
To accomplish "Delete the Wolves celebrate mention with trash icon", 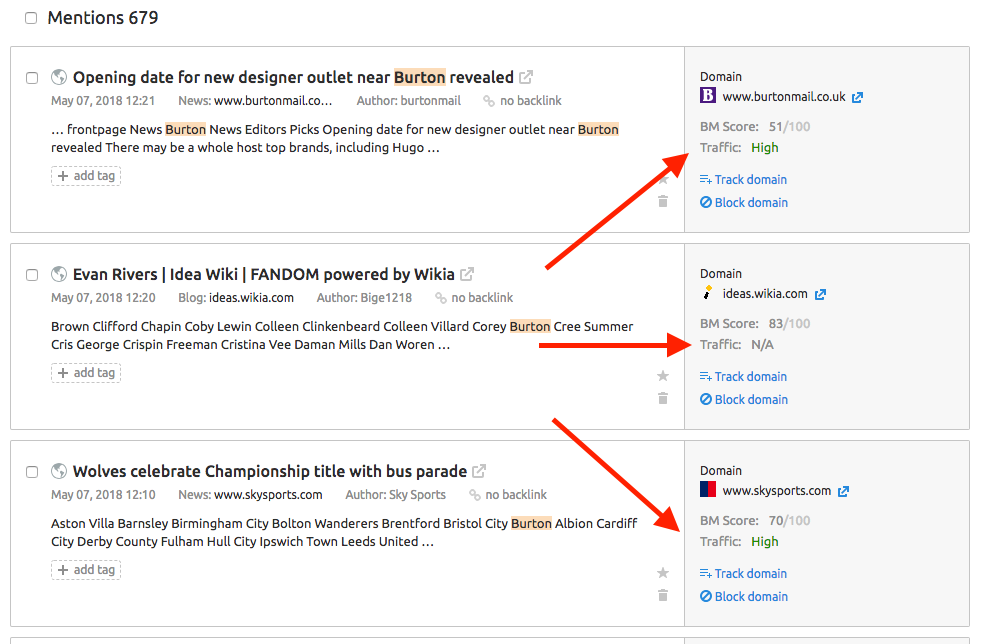I will pos(663,595).
